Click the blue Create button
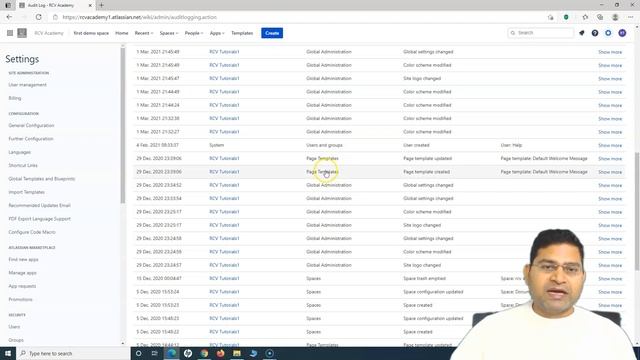Screen dimensions: 640x360 click(272, 33)
